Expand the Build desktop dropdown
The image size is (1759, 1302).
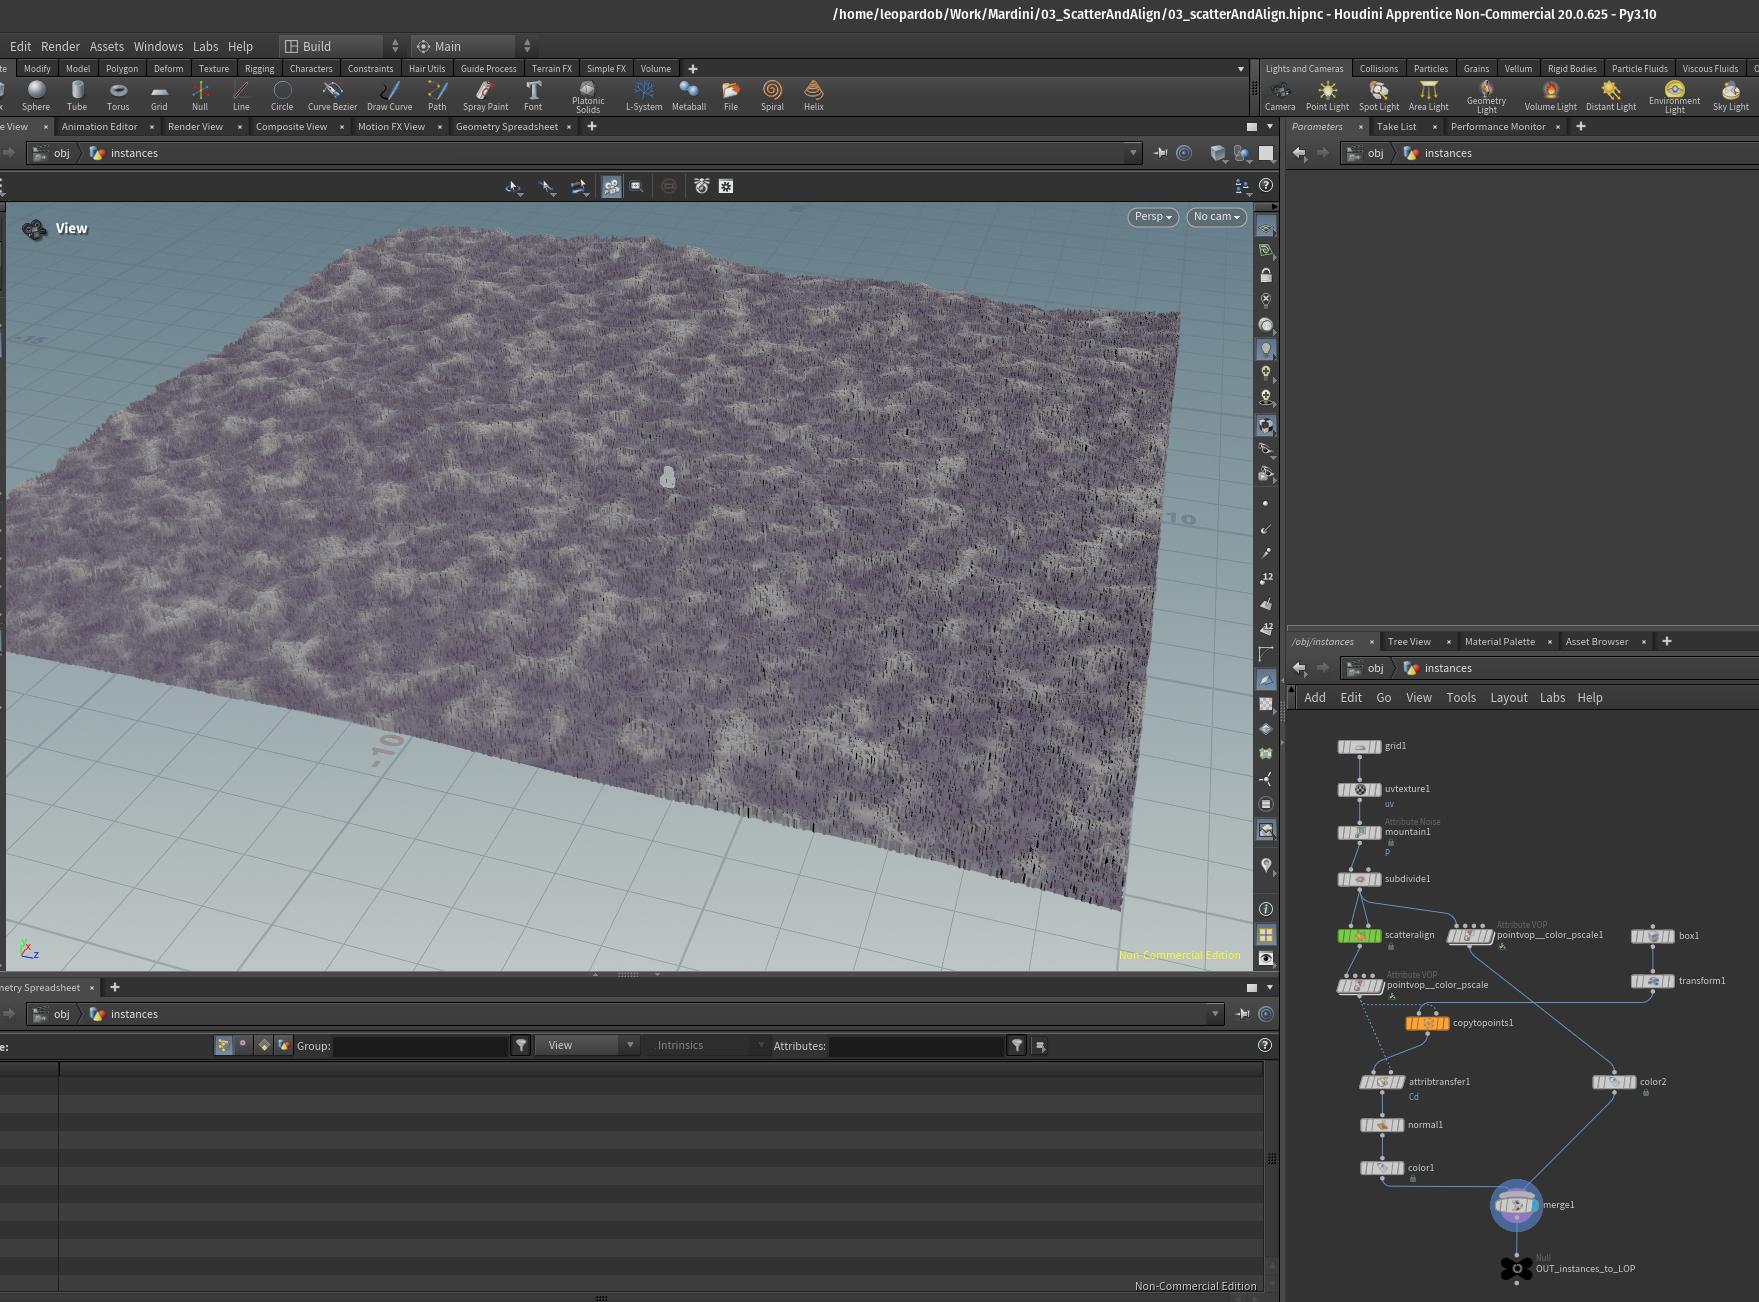341,46
